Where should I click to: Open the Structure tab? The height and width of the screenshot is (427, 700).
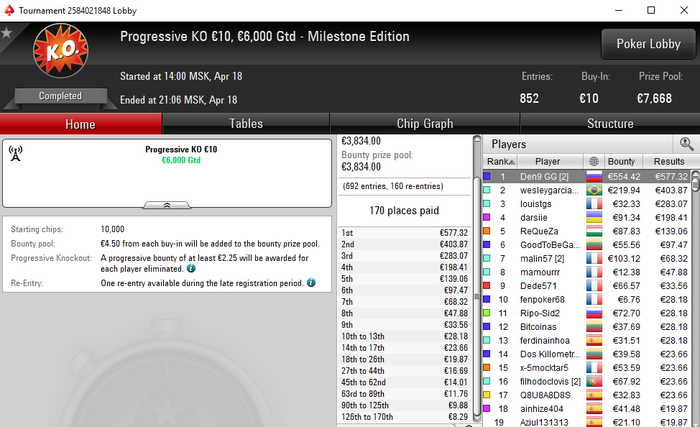pyautogui.click(x=610, y=124)
